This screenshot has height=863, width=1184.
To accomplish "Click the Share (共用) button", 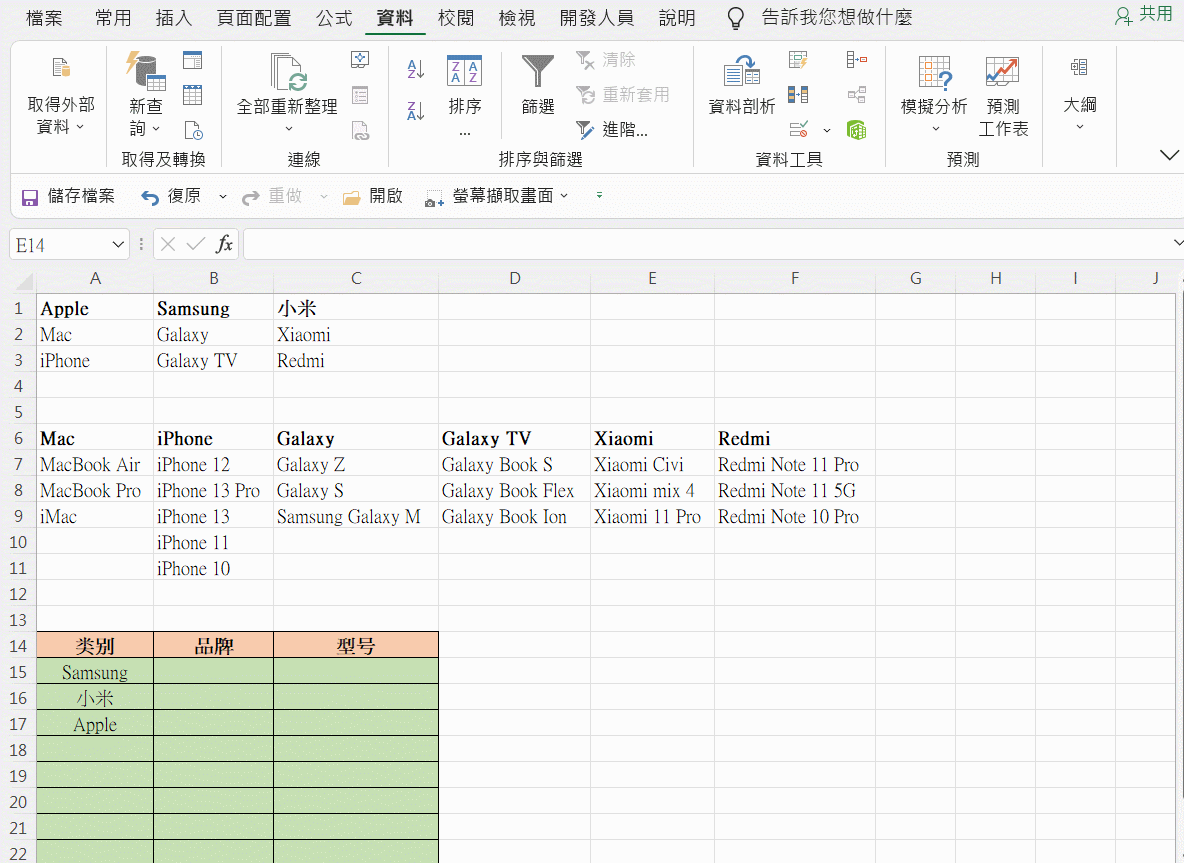I will (x=1144, y=15).
